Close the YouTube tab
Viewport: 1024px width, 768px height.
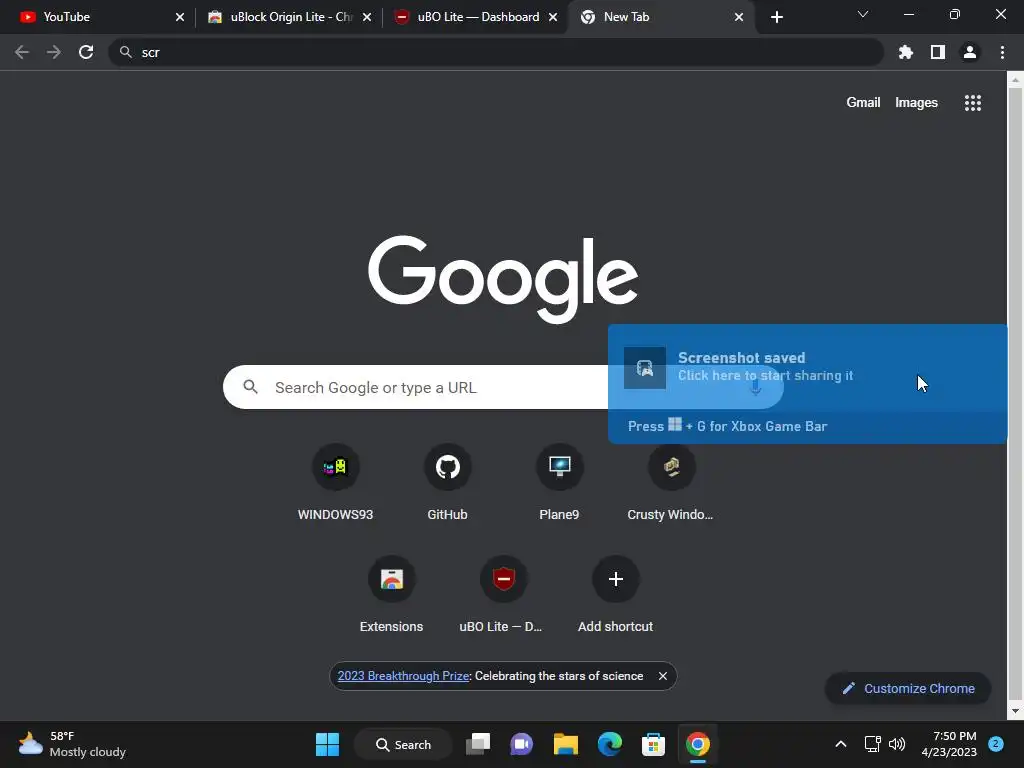(180, 17)
